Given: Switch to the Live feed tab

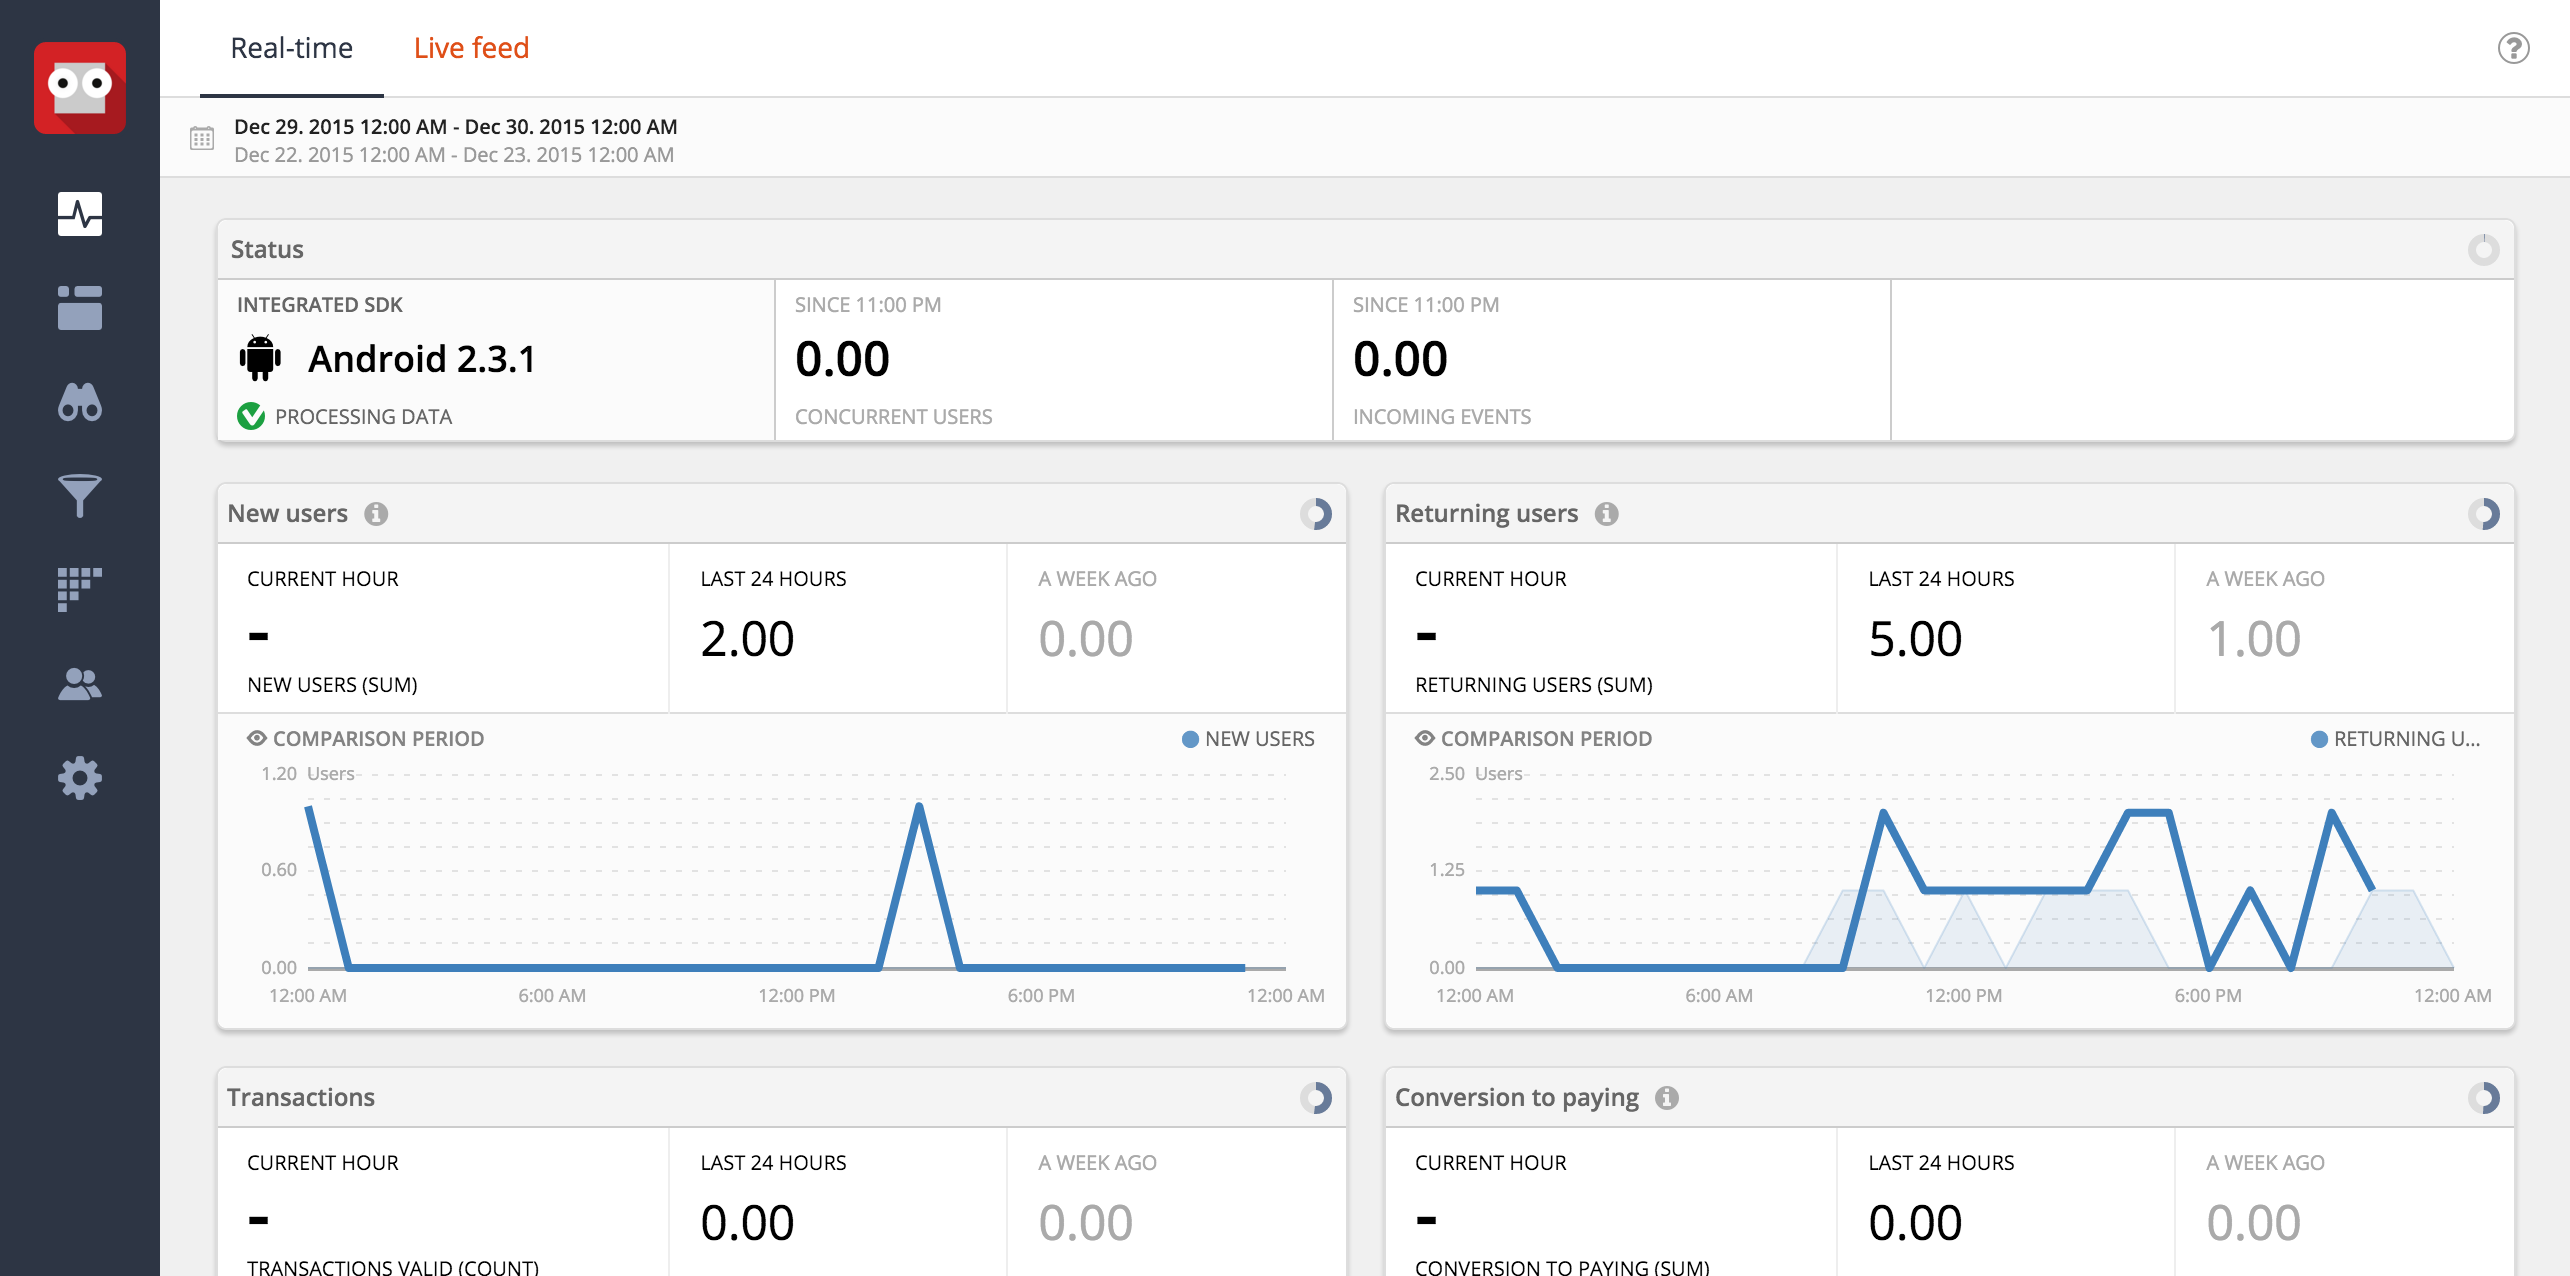Looking at the screenshot, I should pos(471,48).
